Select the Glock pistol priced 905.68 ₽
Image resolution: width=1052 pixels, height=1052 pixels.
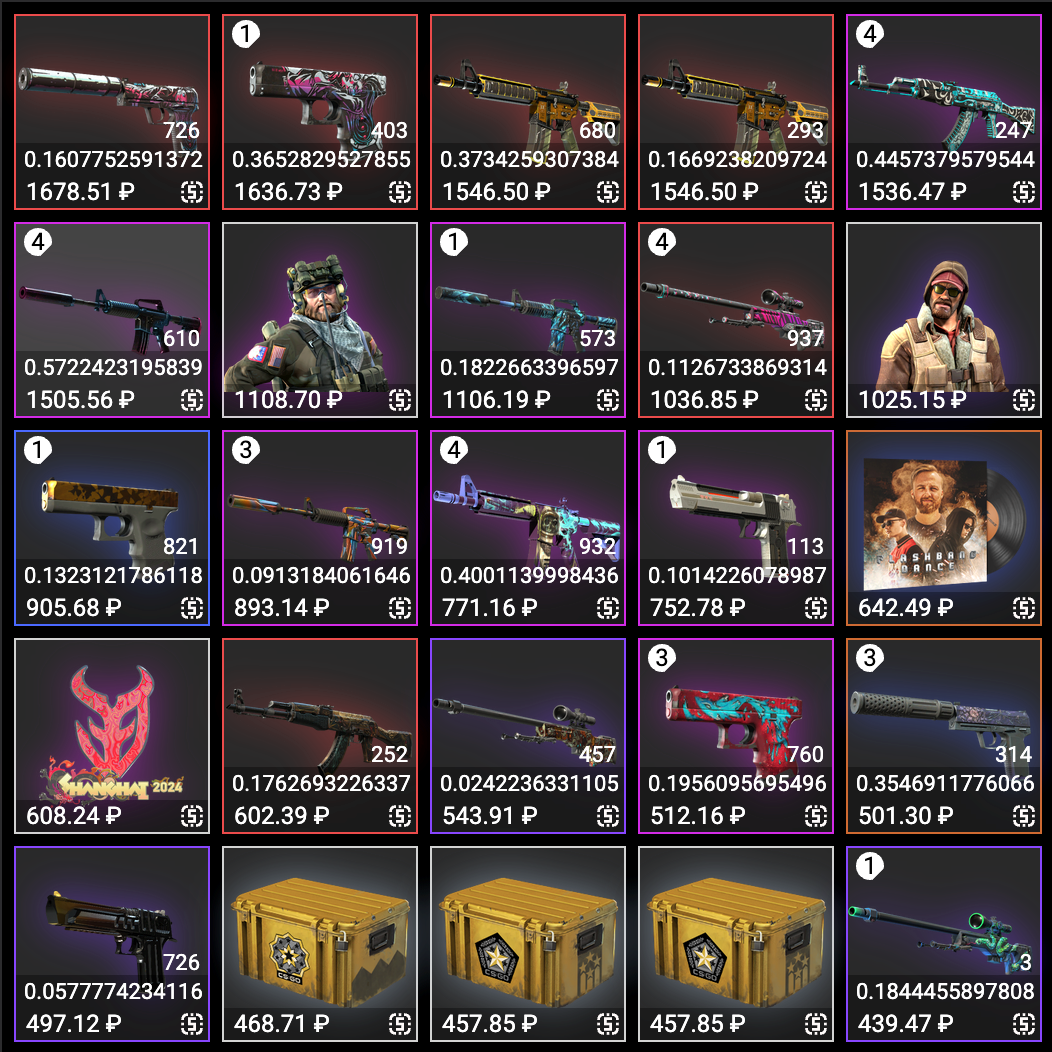[112, 528]
